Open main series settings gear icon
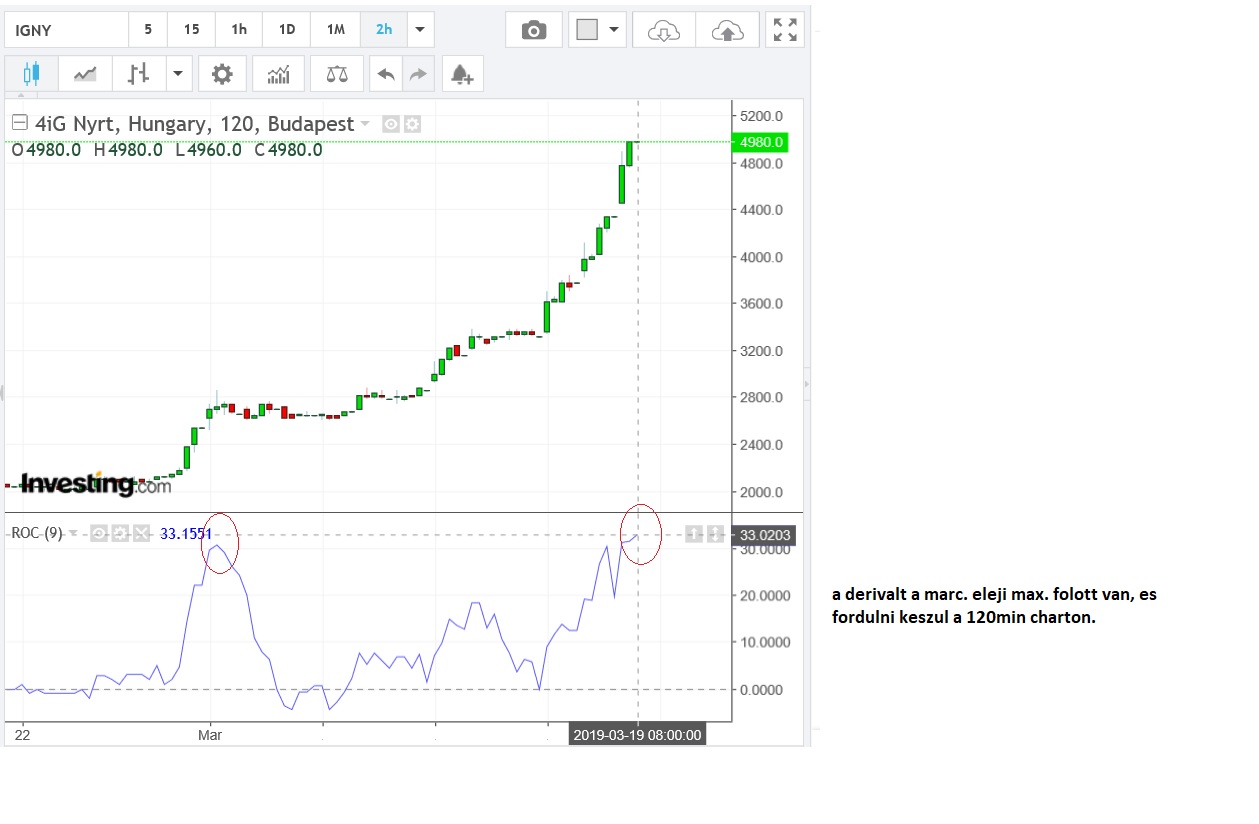 [412, 124]
